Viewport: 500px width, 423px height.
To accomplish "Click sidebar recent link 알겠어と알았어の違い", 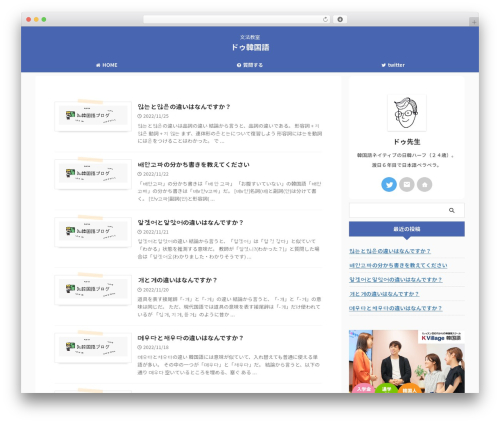I will point(395,280).
